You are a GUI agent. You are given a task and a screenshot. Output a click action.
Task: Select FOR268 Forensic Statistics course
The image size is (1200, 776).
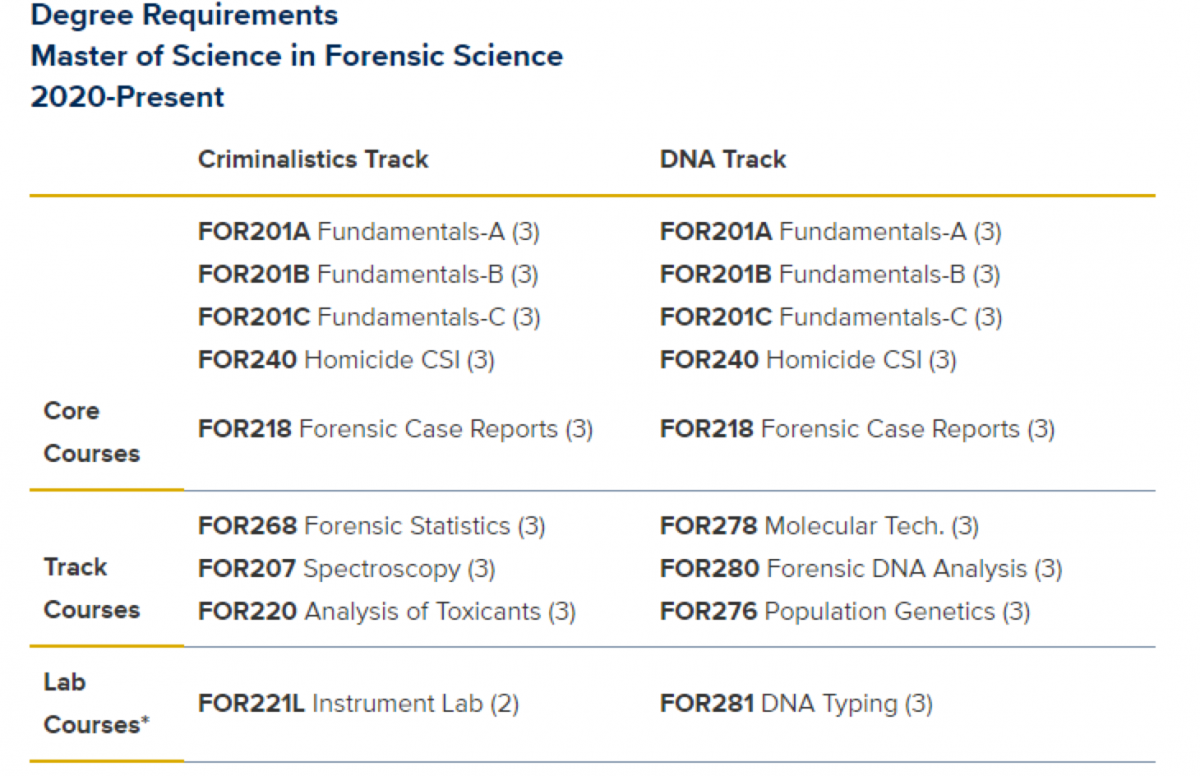click(x=372, y=525)
